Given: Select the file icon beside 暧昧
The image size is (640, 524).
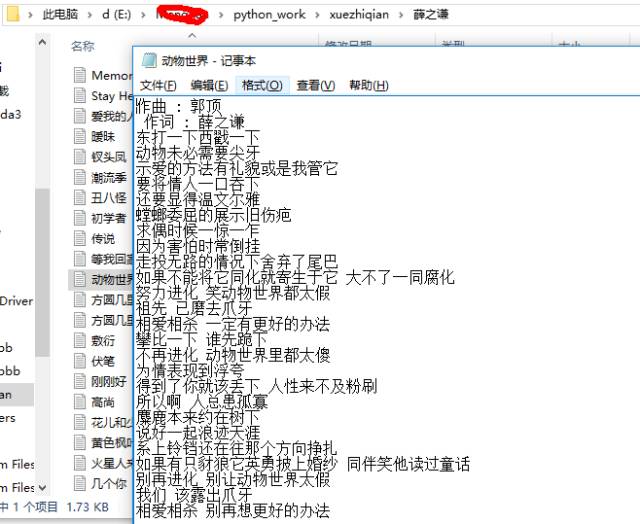Looking at the screenshot, I should click(80, 136).
